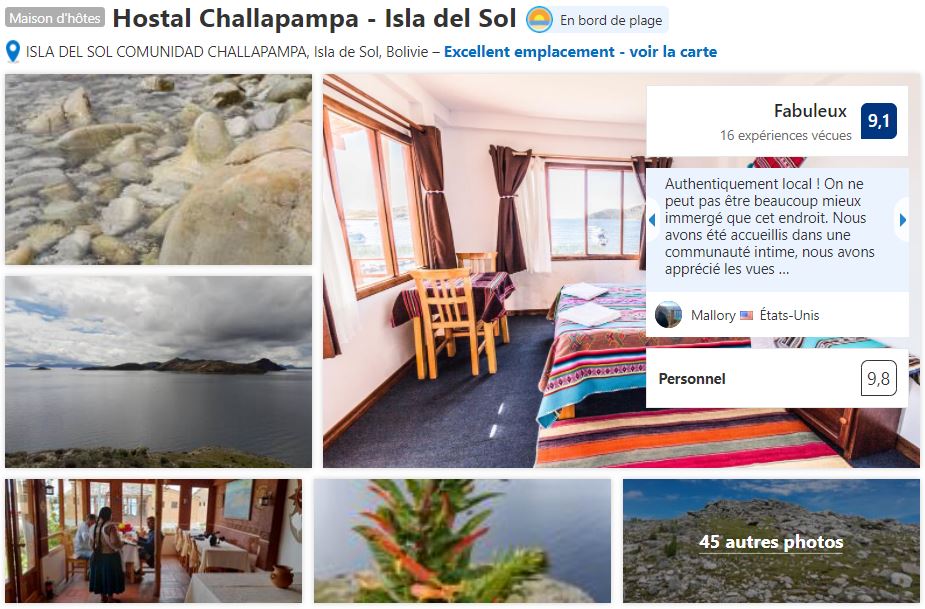Screen dimensions: 925x609
Task: Click Mallory's reviewer avatar
Action: click(668, 315)
